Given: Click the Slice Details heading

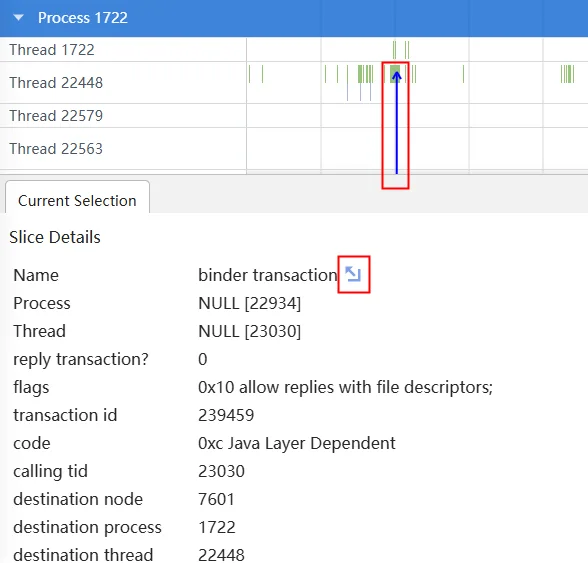Looking at the screenshot, I should (x=55, y=237).
